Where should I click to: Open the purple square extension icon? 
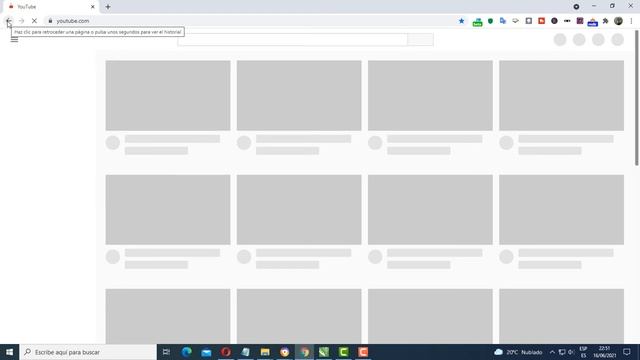click(x=580, y=21)
